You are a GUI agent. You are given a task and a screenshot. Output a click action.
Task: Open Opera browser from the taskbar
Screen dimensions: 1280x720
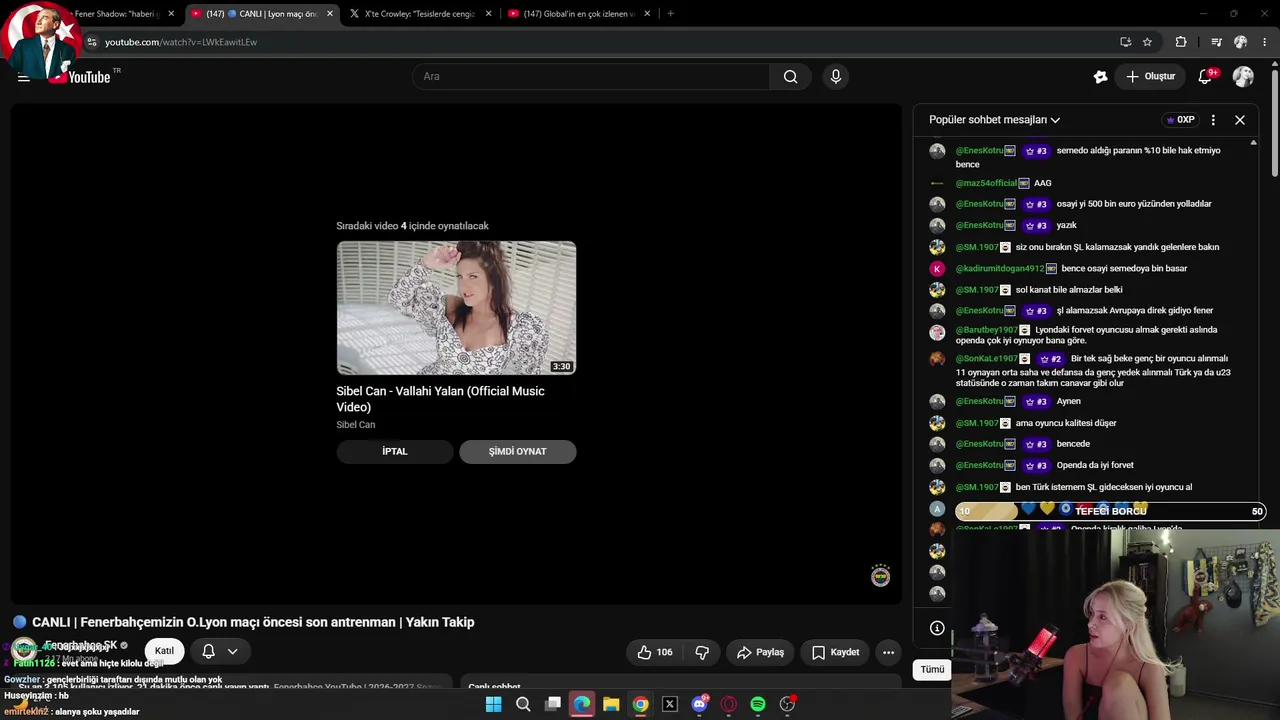(x=729, y=704)
